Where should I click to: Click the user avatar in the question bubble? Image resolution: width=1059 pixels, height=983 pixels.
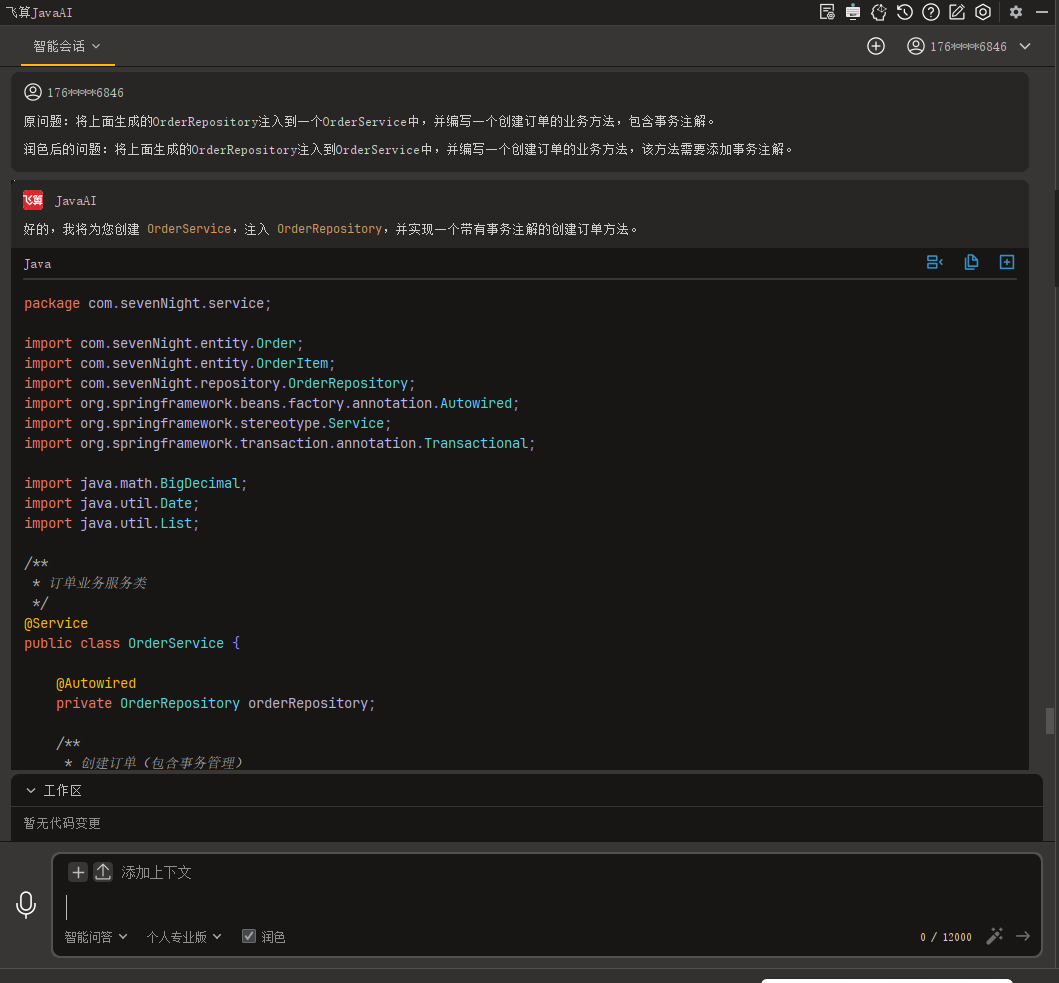(x=32, y=92)
